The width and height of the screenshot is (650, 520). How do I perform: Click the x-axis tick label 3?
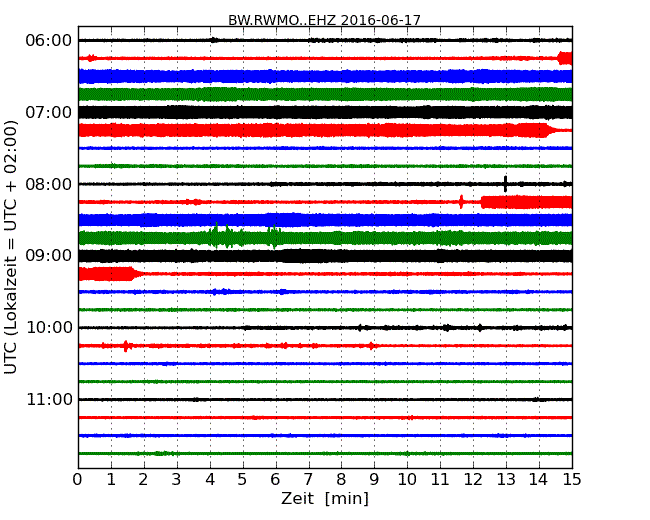coord(177,480)
